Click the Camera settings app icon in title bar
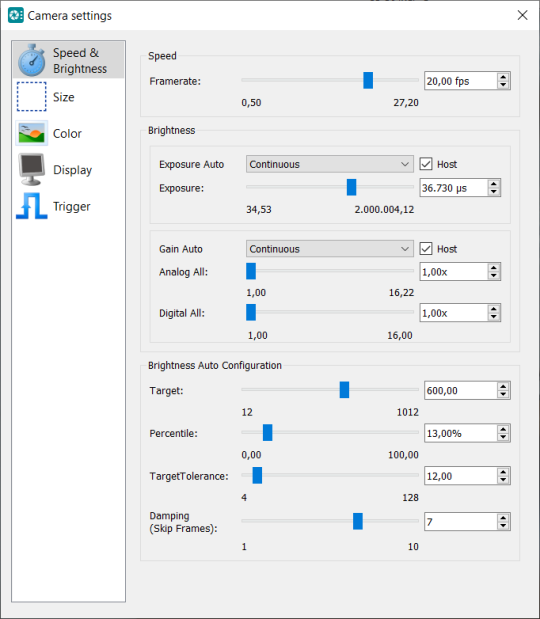 [x=16, y=15]
